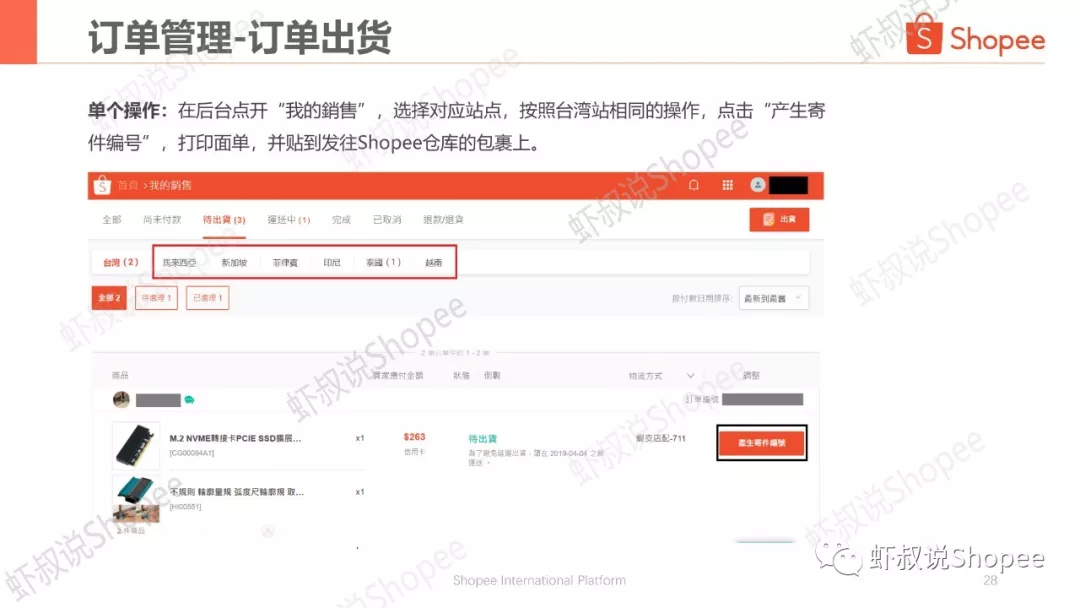Click the Shopee logo at slide top right
Screen dimensions: 1080x608
pos(975,34)
